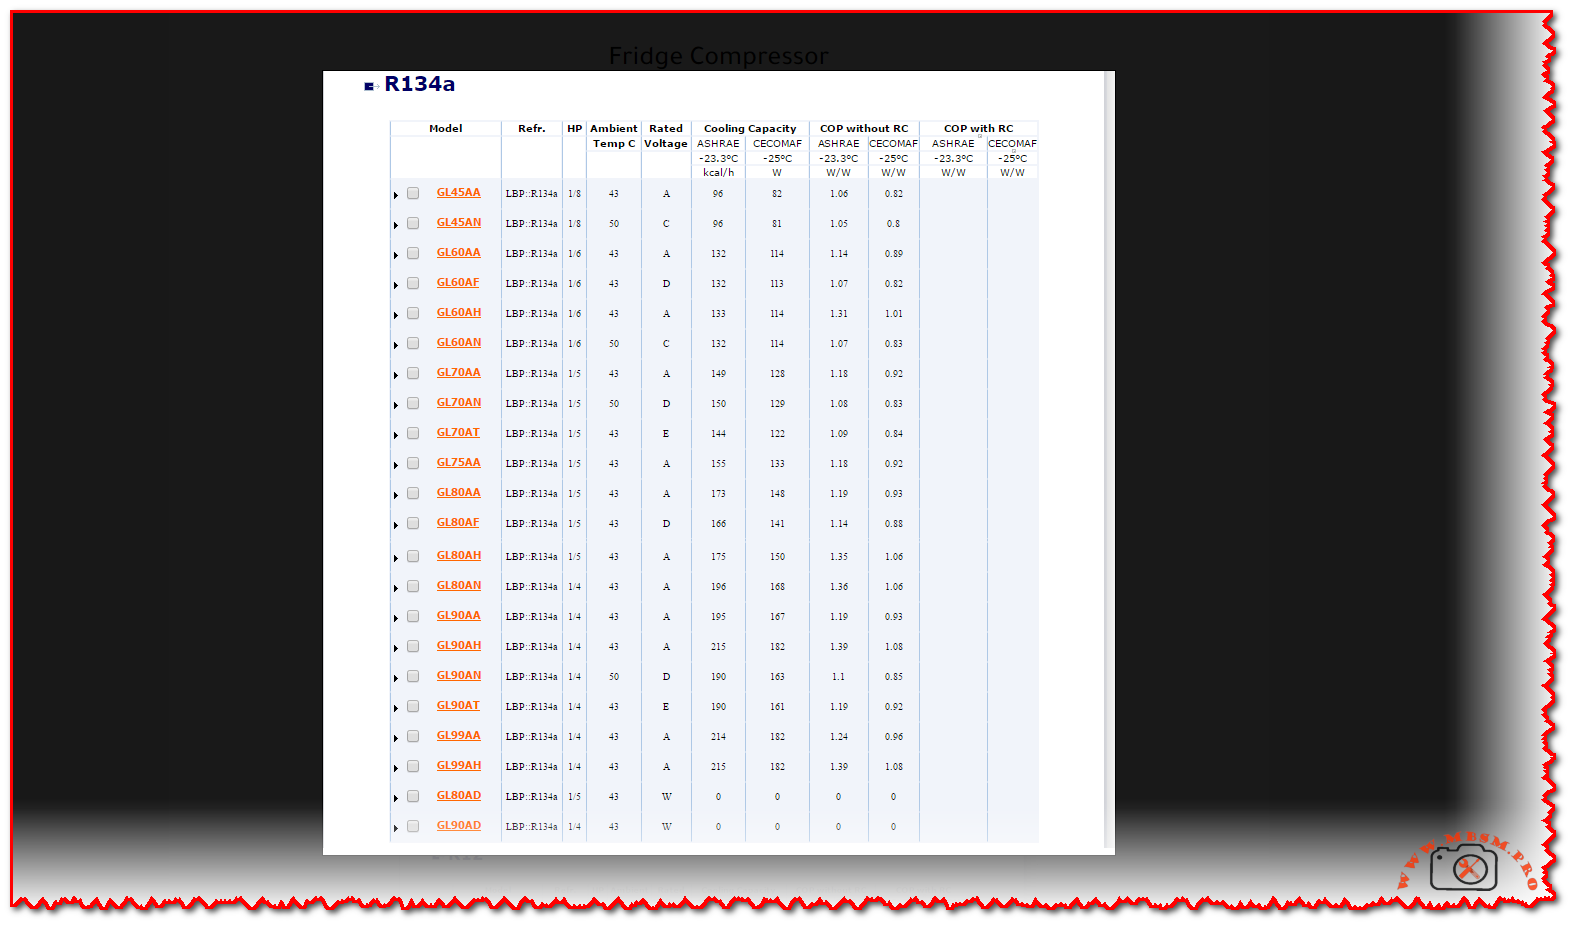Follow the GL80AN model link

coord(458,586)
